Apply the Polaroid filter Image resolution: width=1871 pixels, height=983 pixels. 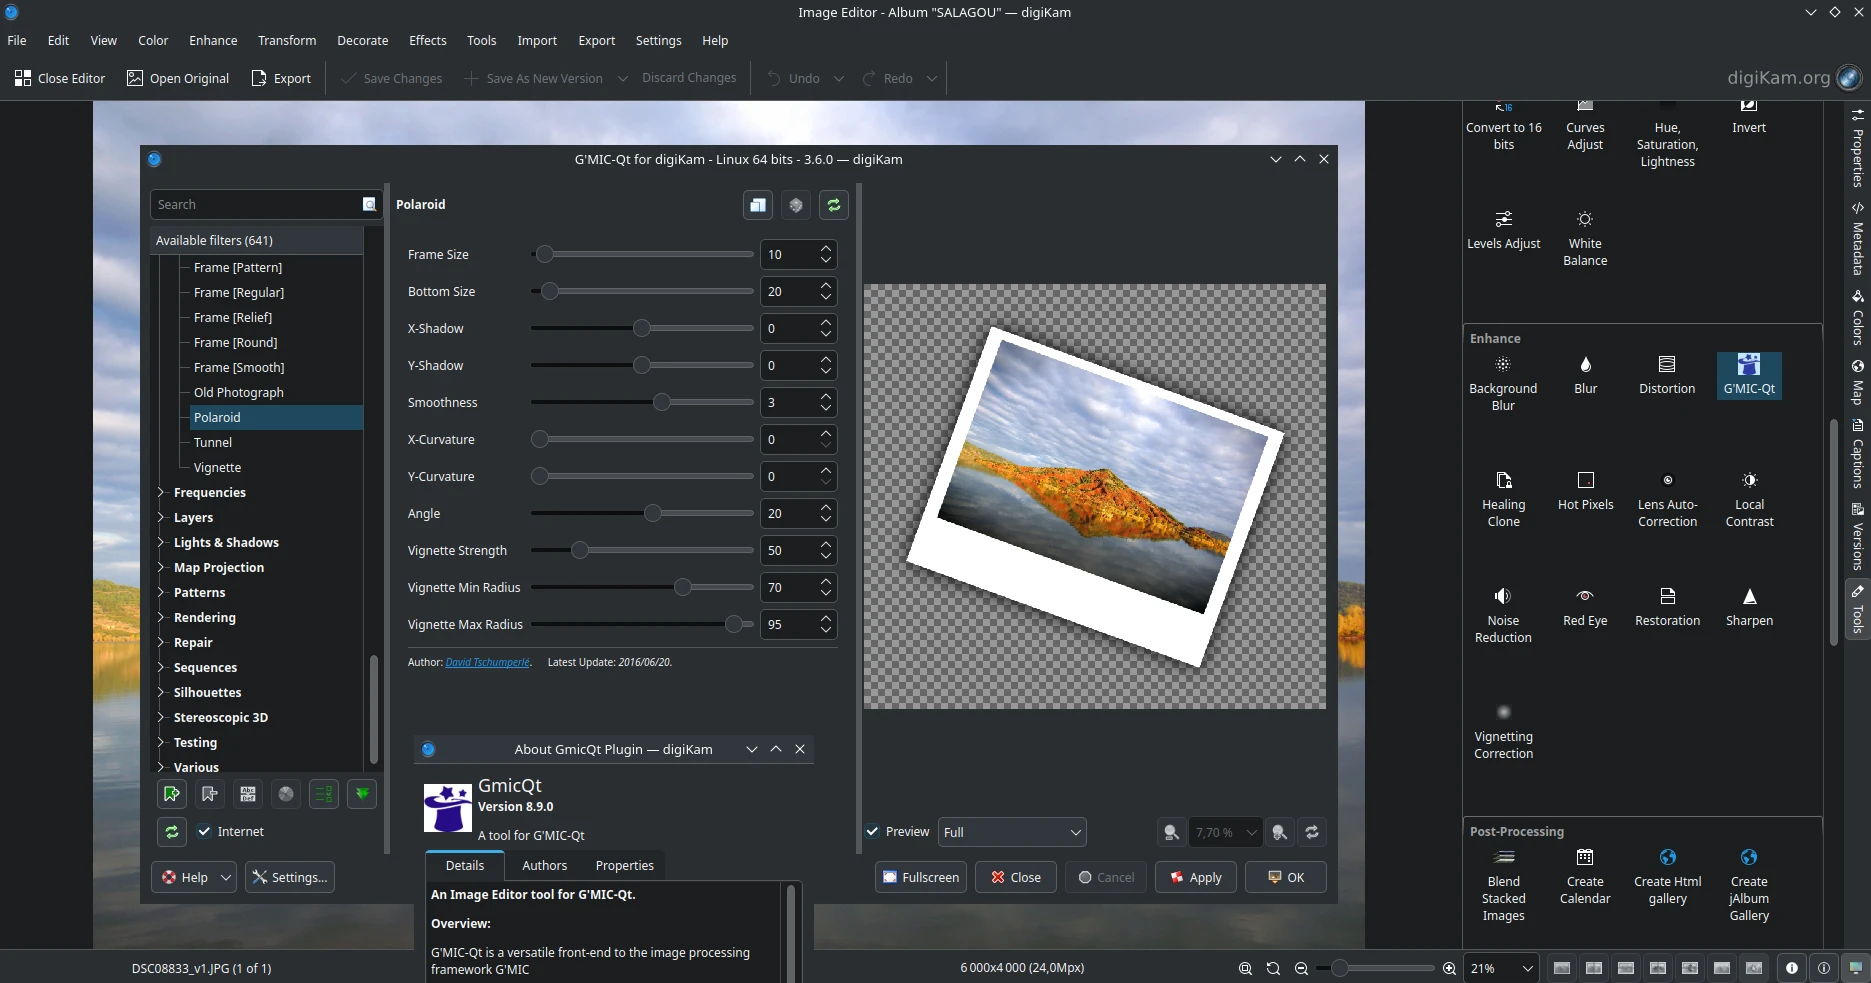point(1194,877)
